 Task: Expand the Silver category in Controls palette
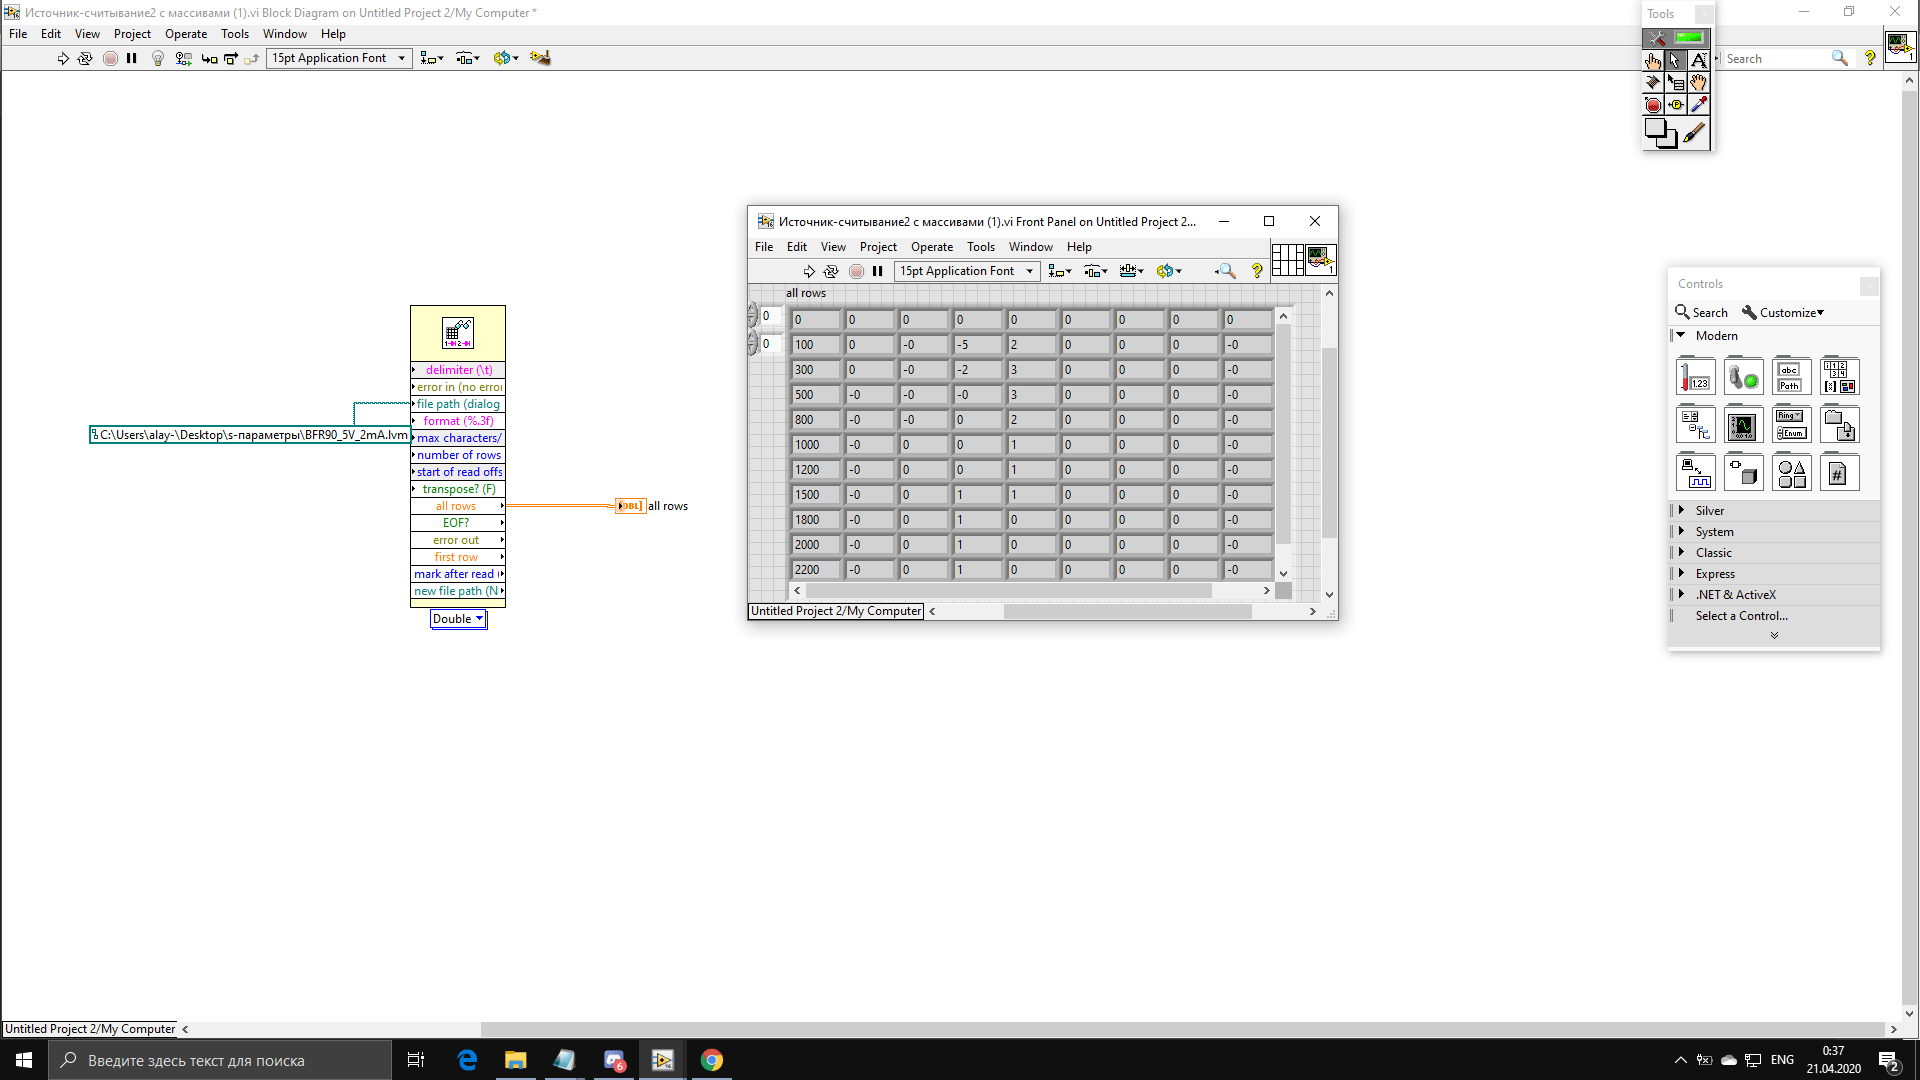[x=1681, y=511]
